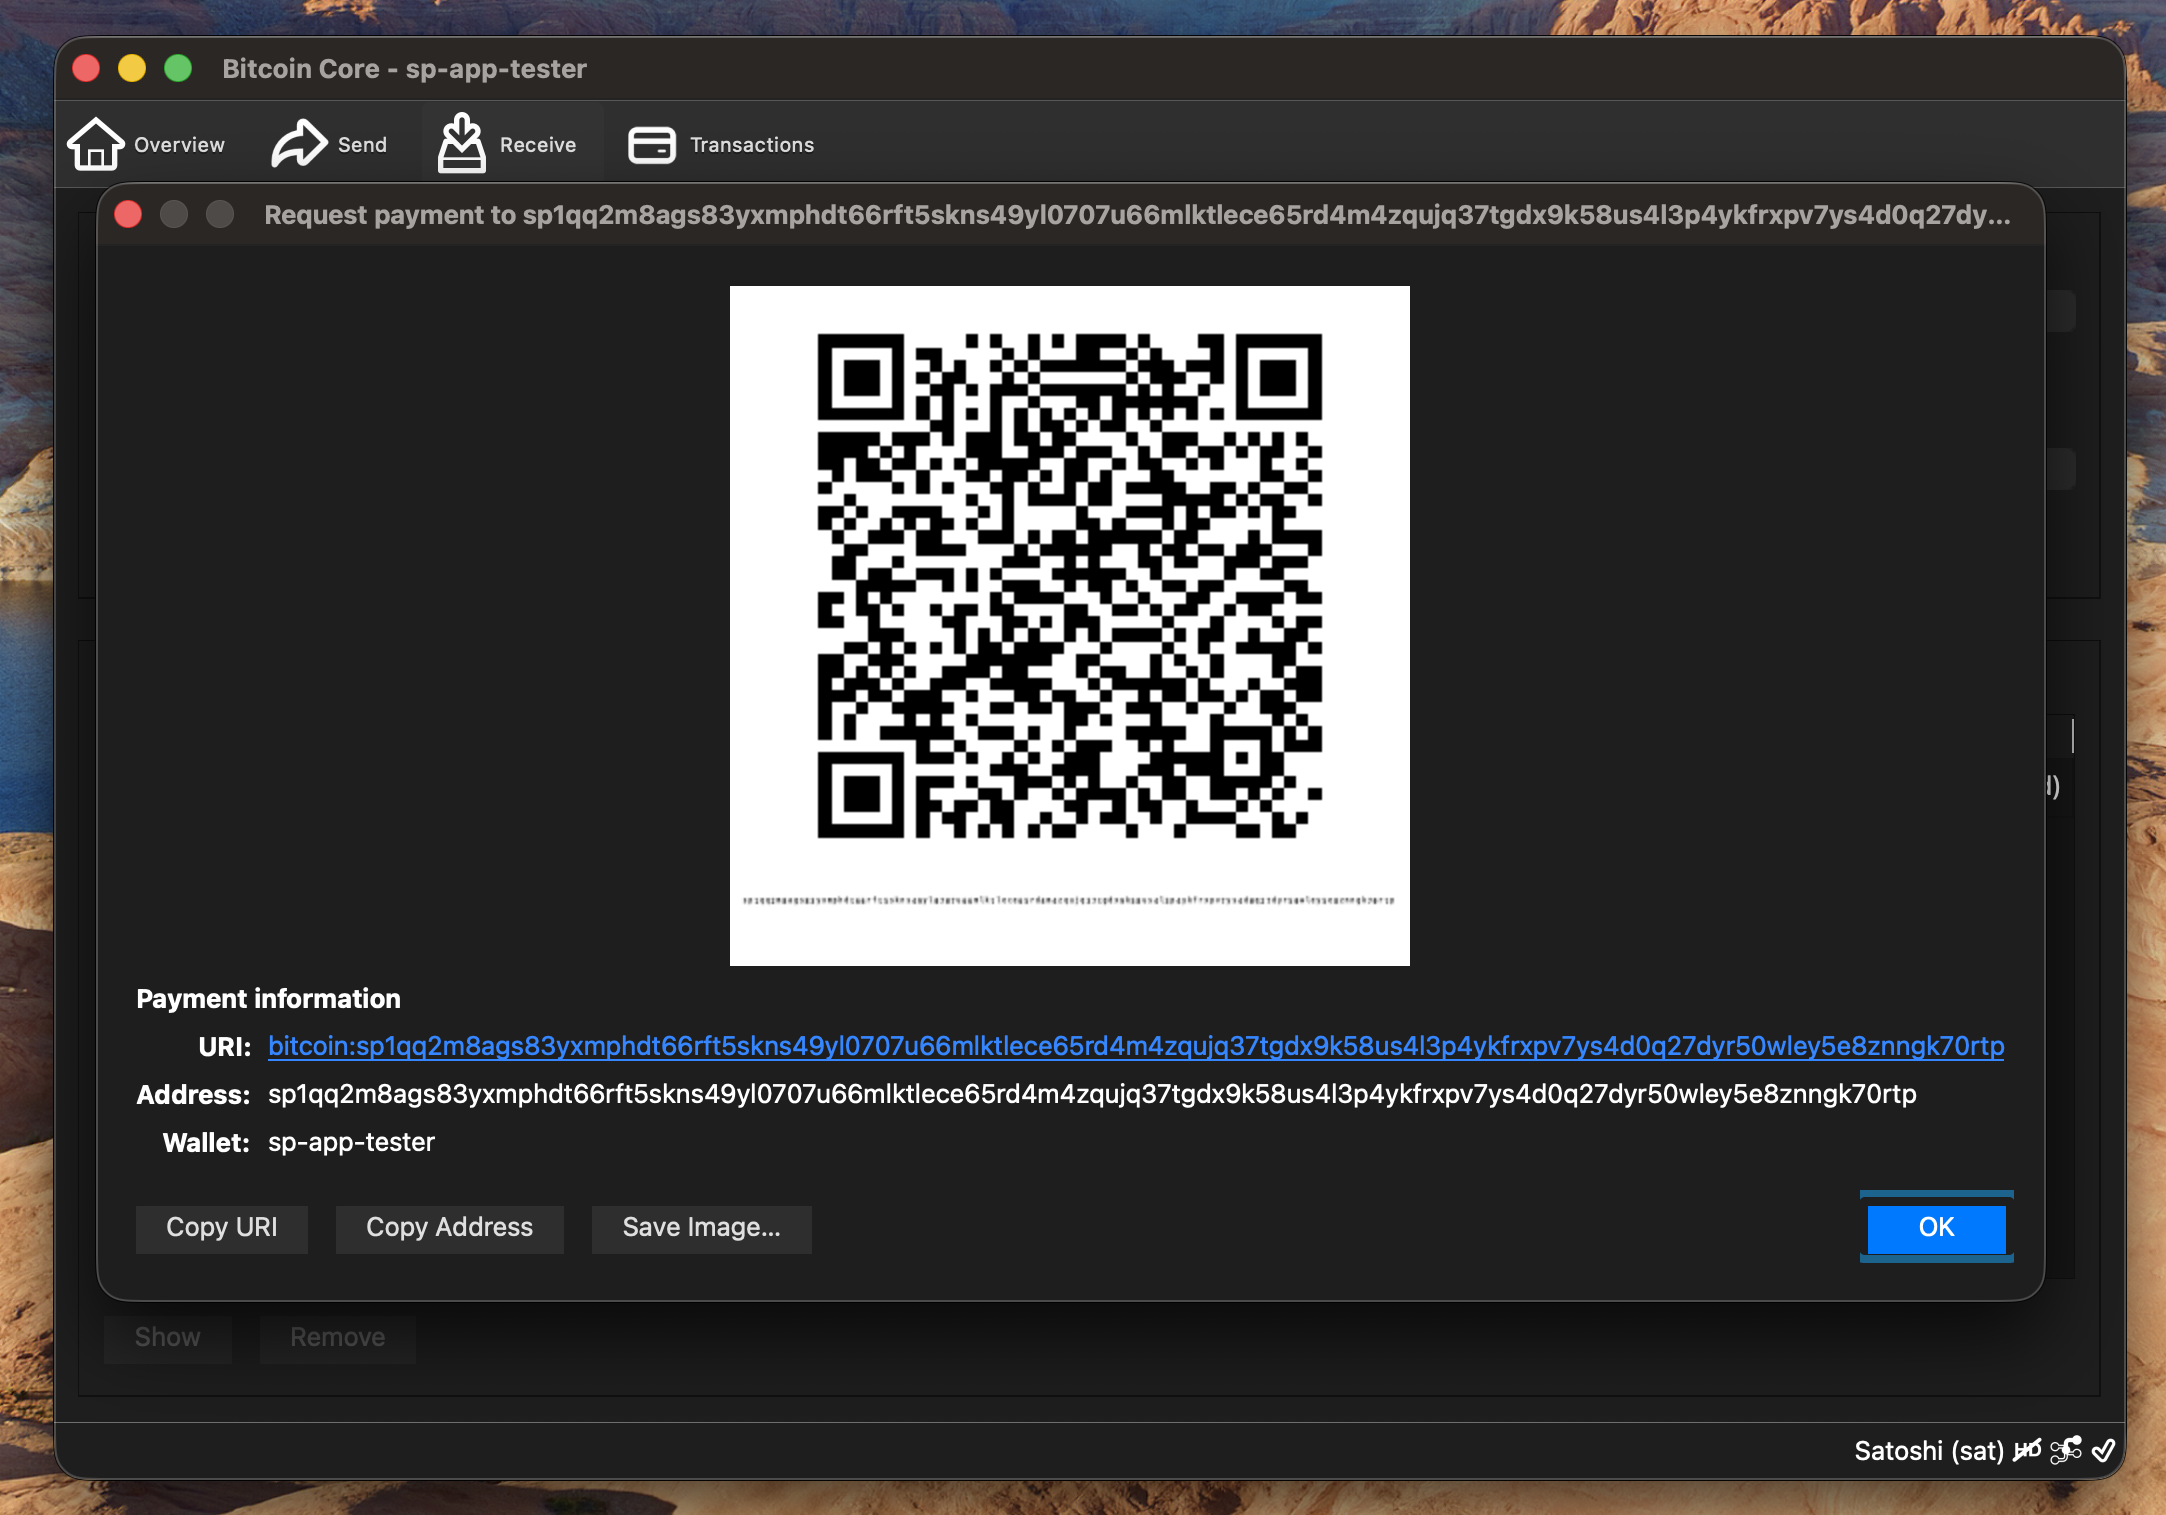Open the Send tab

[330, 143]
